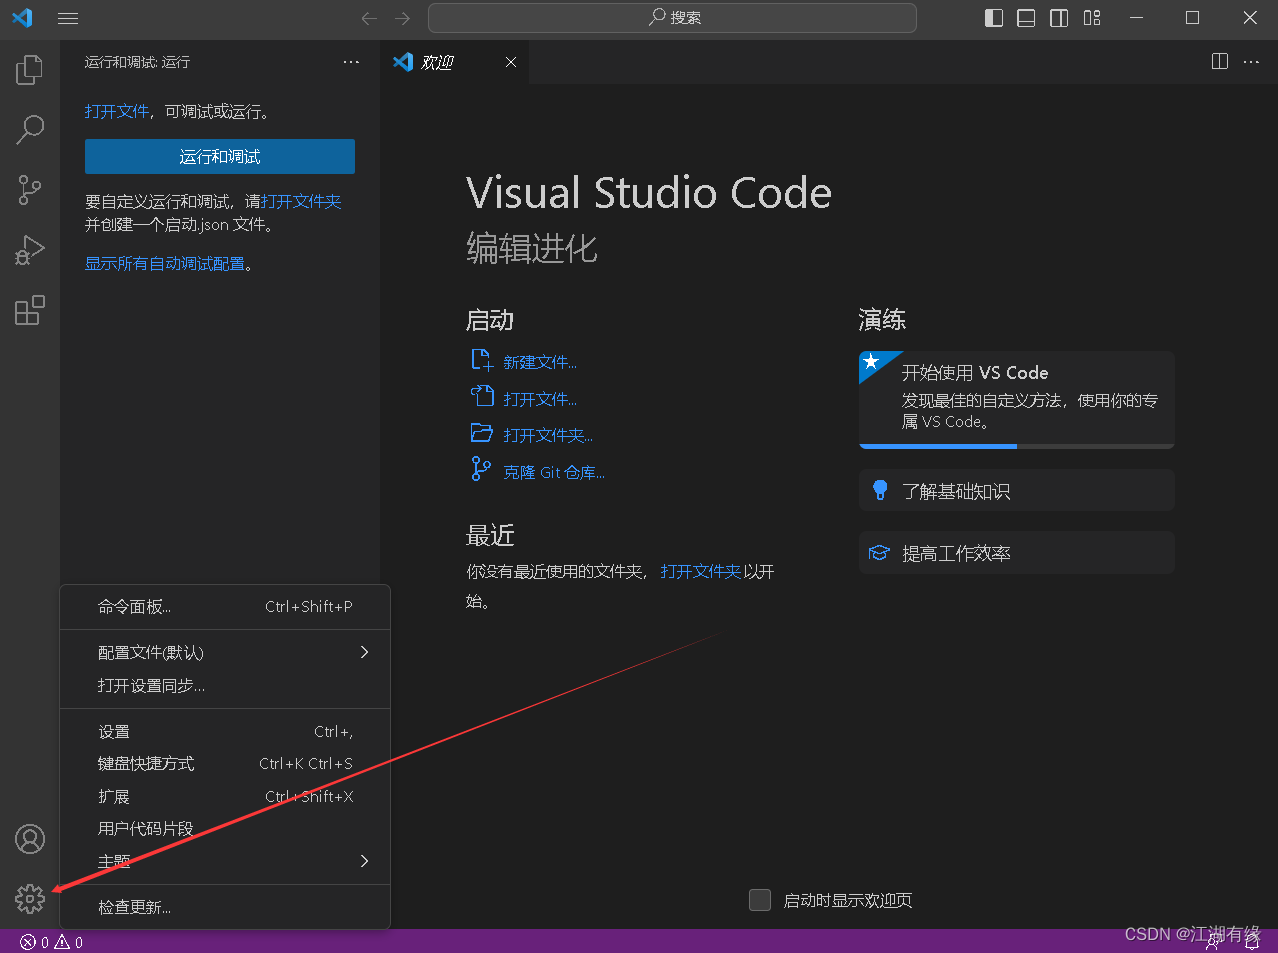This screenshot has width=1278, height=953.
Task: Close the 欢迎 tab
Action: 511,62
